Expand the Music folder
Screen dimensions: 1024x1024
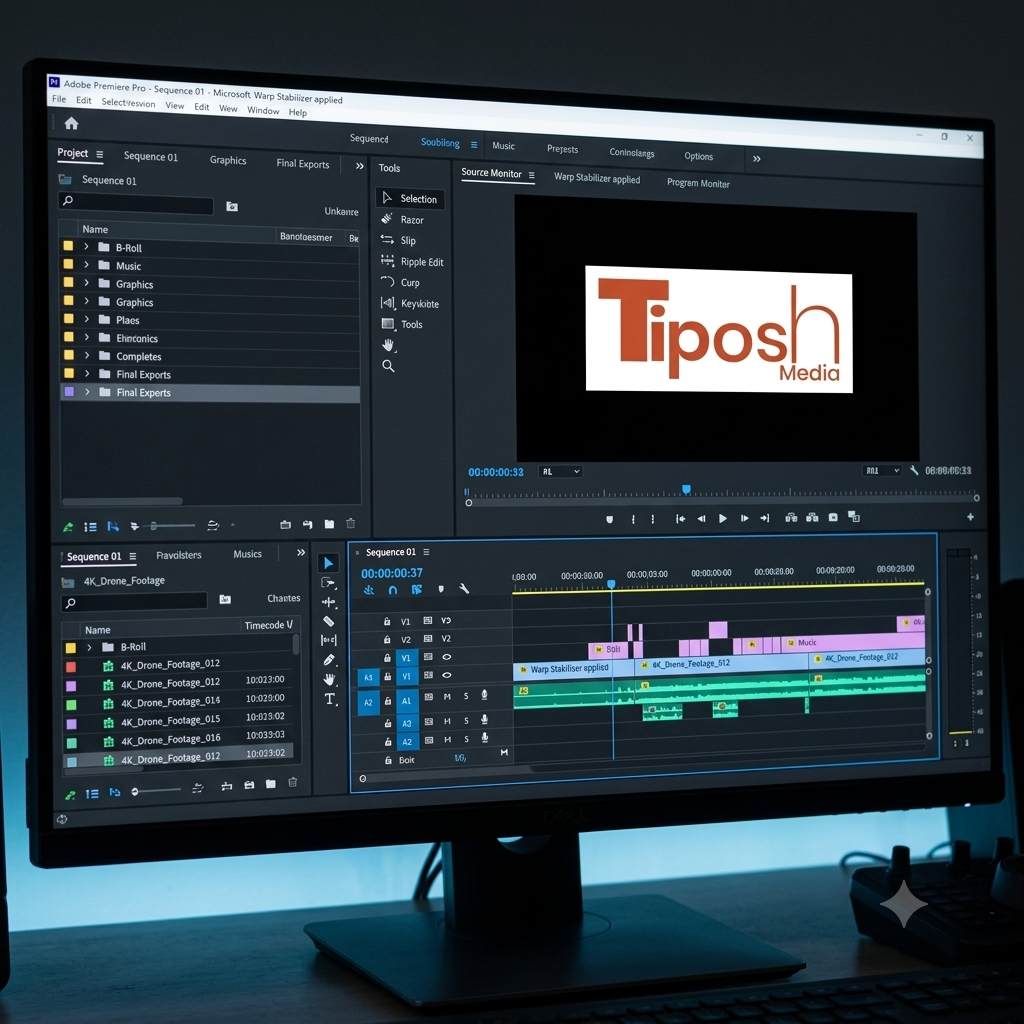click(x=86, y=264)
